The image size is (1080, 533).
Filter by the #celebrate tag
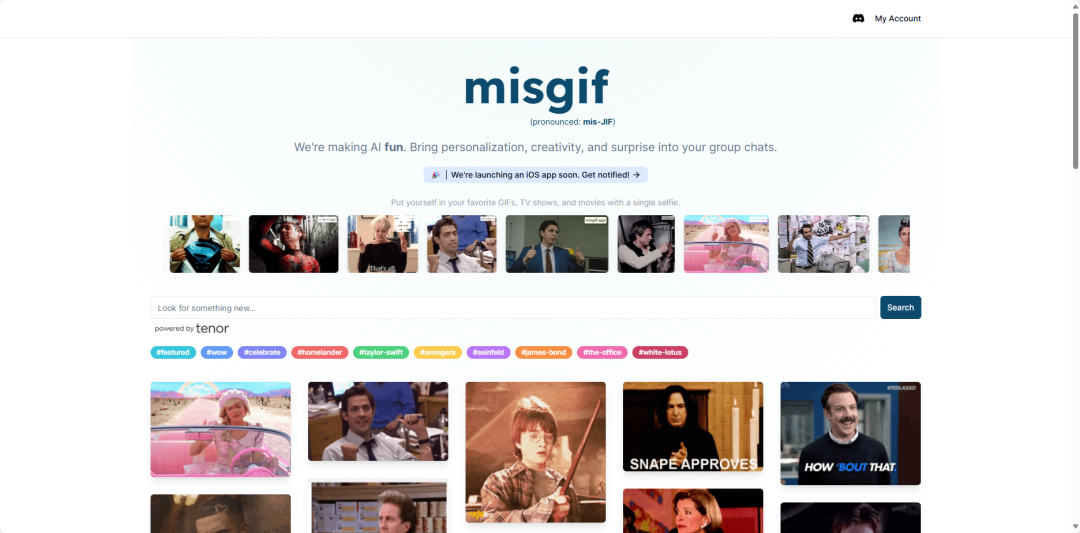[262, 353]
